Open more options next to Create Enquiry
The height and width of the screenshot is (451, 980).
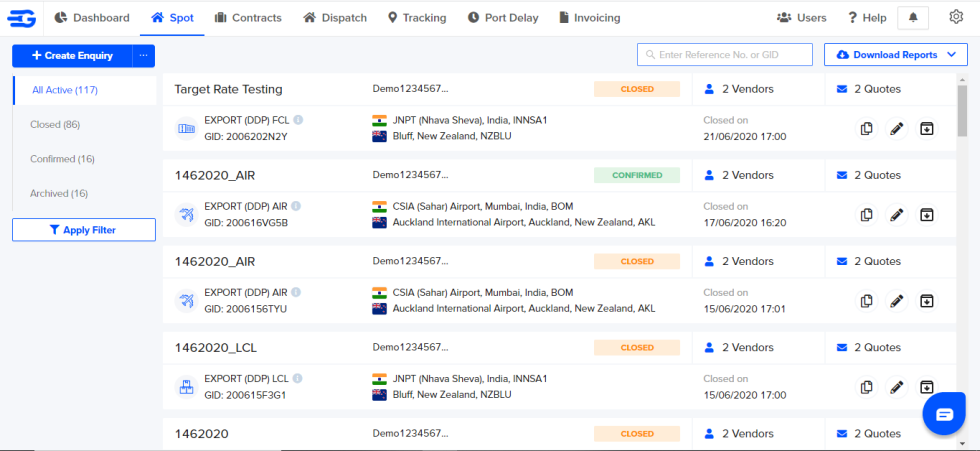point(143,56)
